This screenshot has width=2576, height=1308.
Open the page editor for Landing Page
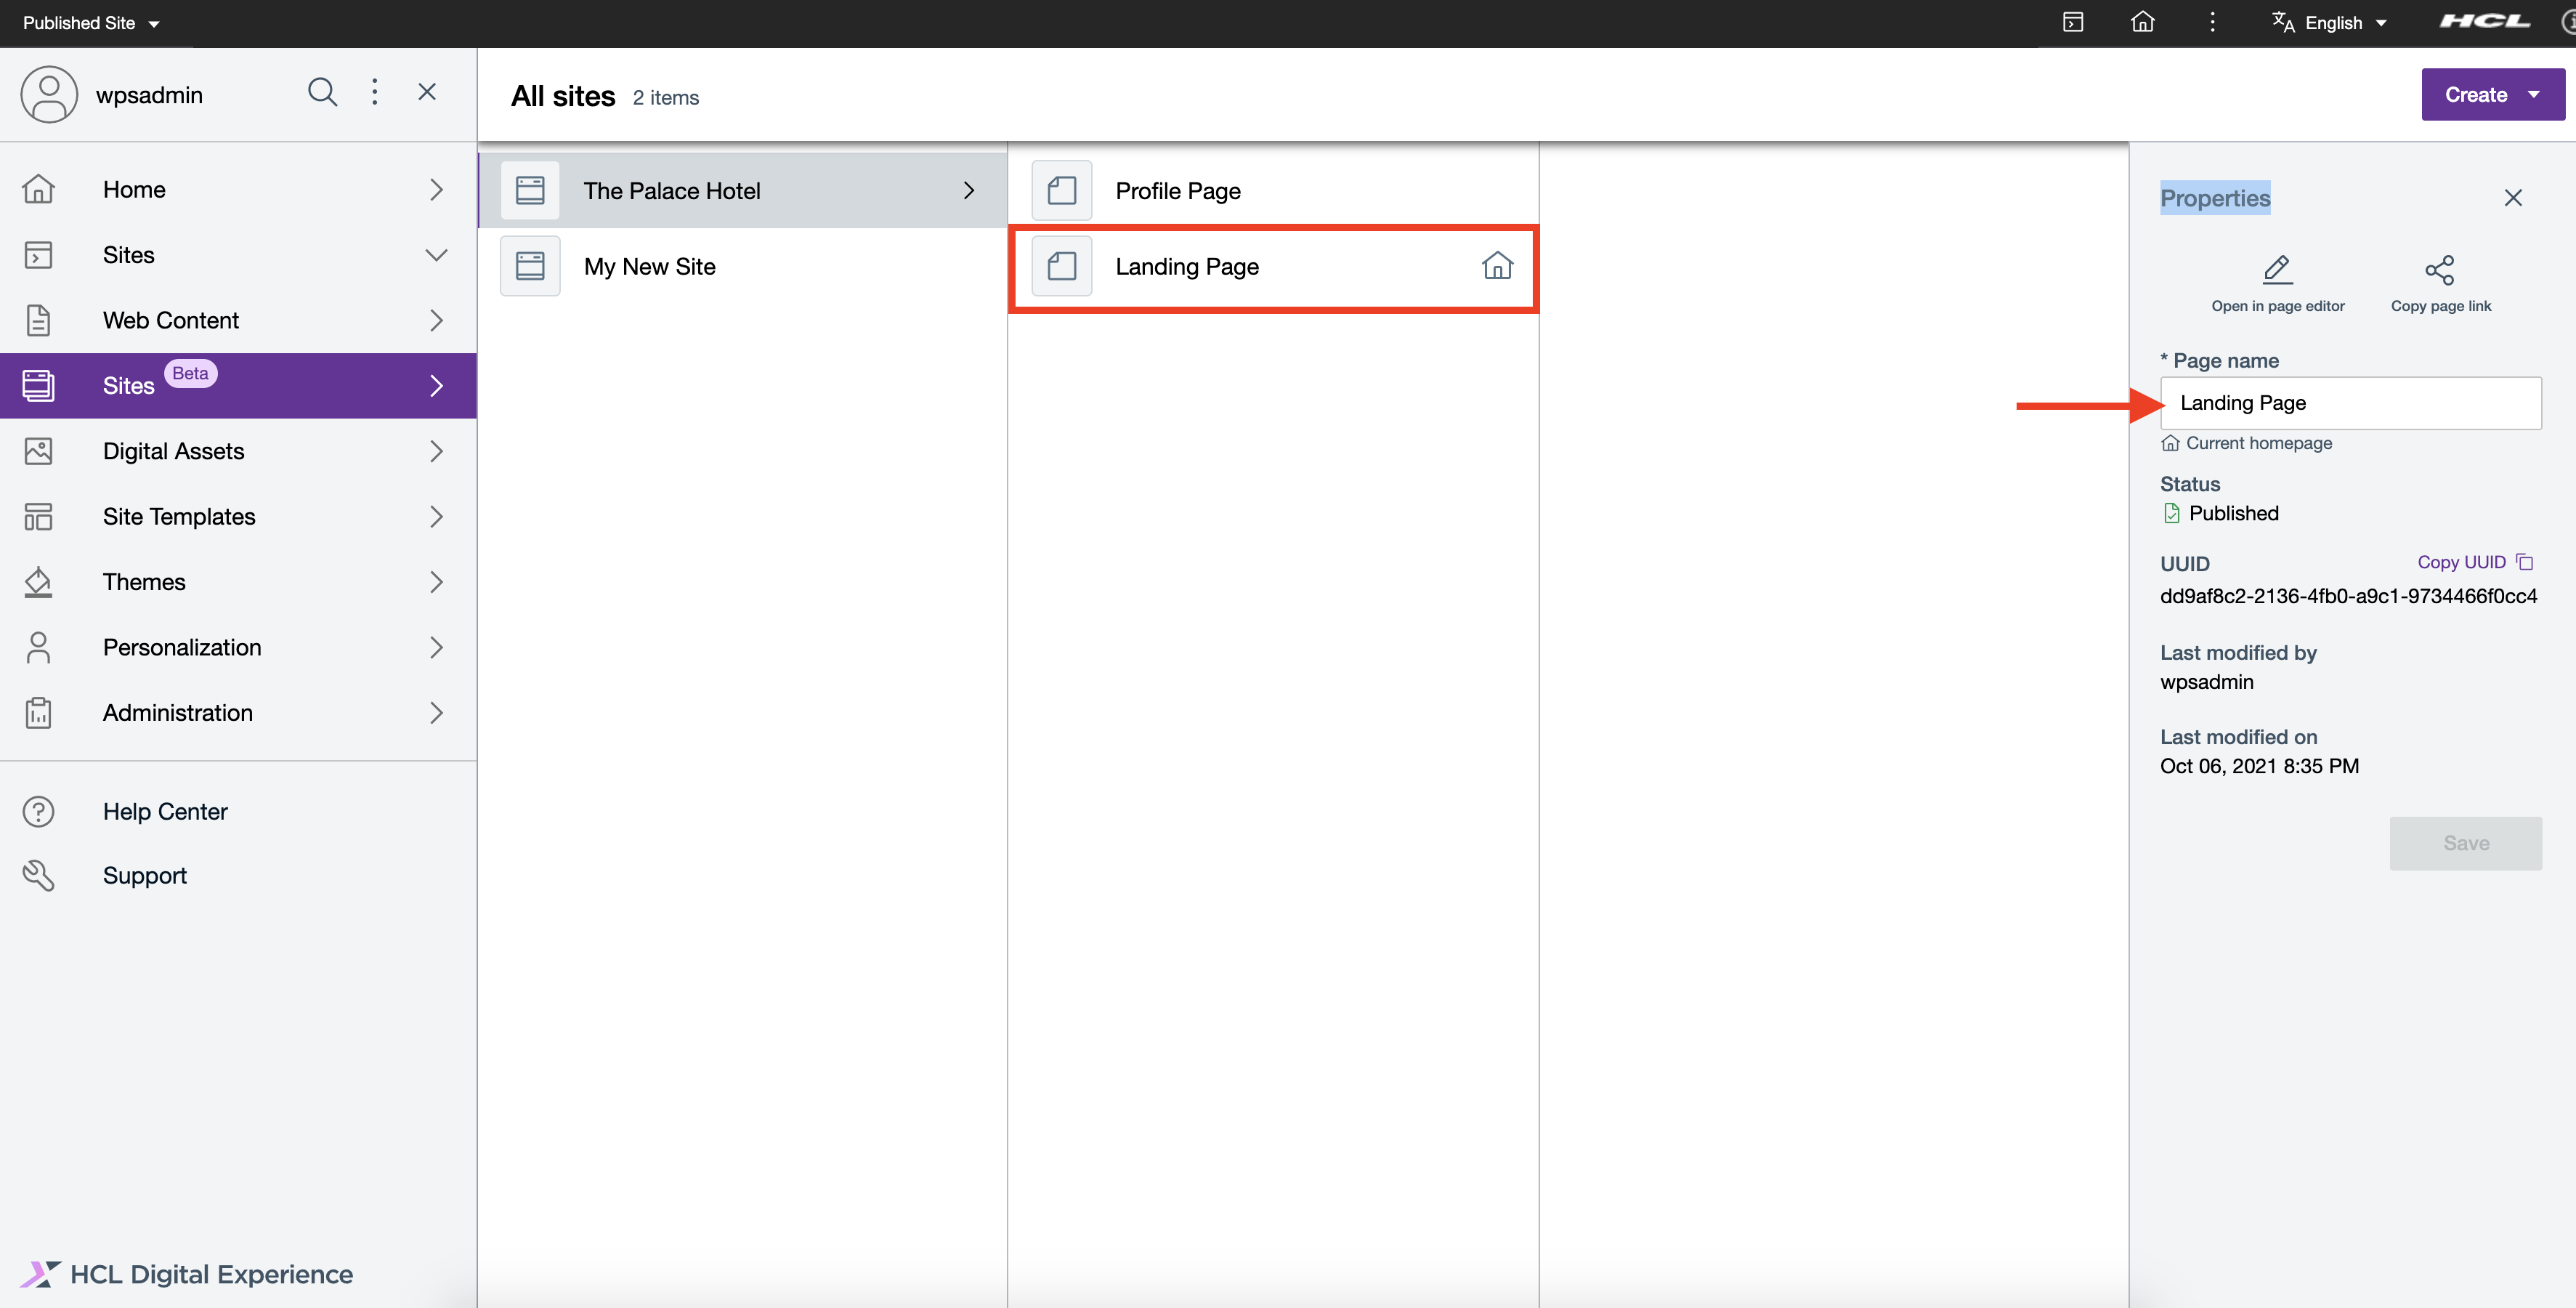pos(2277,282)
